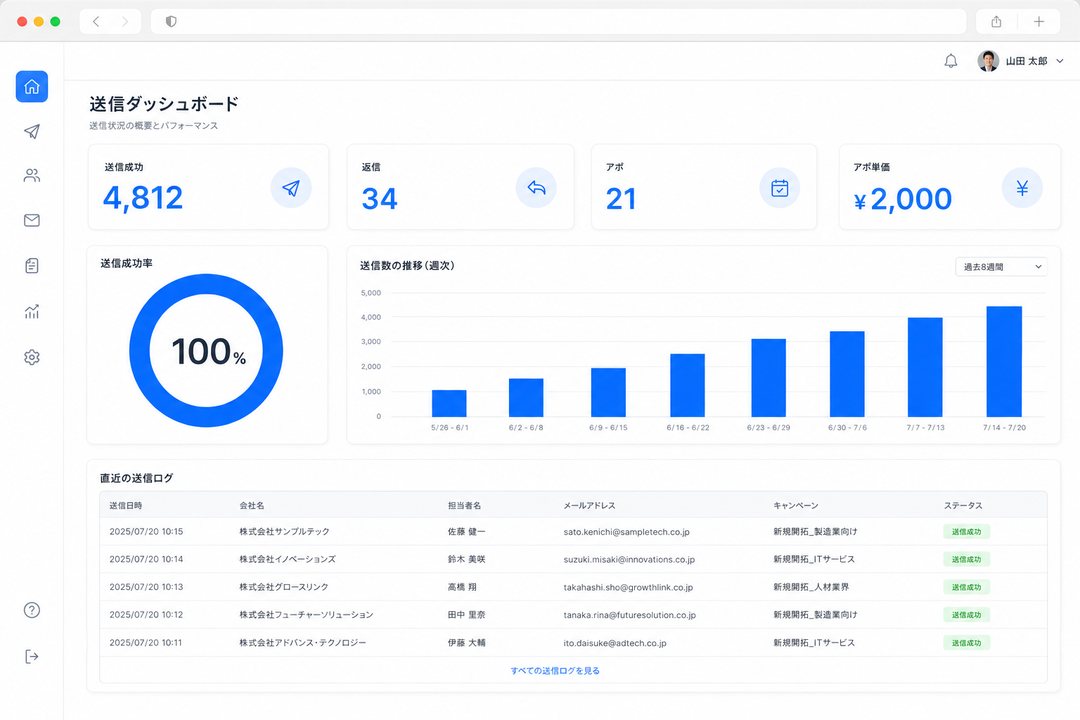Click the メールアドレス column header
The image size is (1080, 720).
[589, 506]
